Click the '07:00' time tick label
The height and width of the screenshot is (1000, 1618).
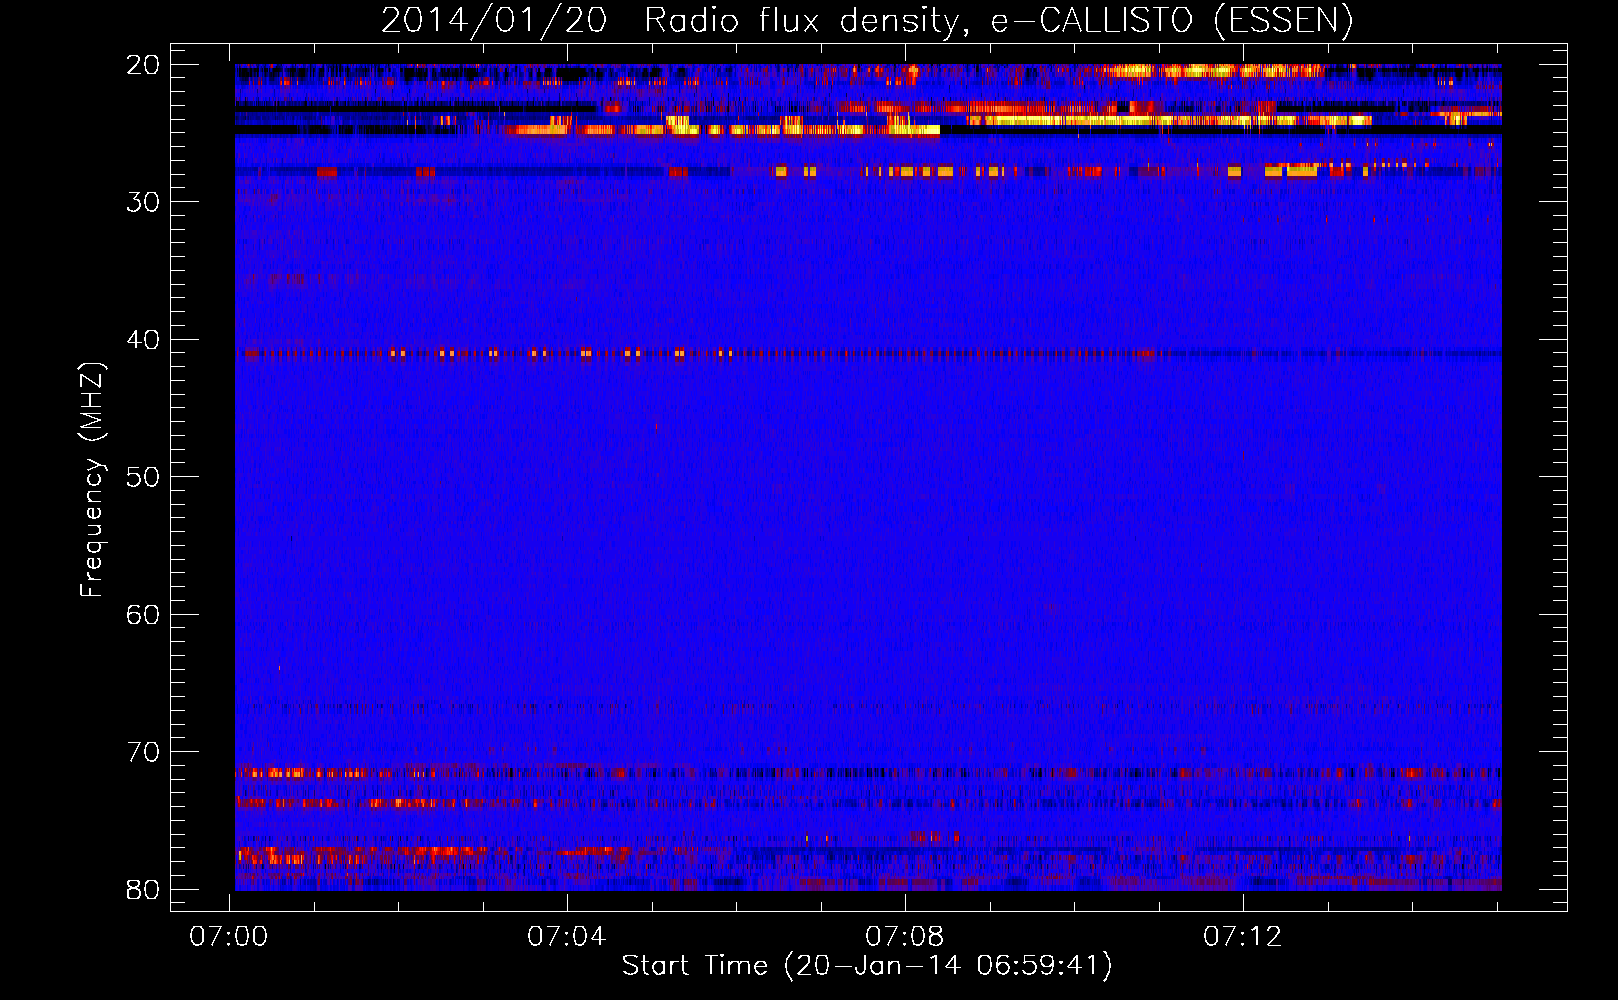point(229,937)
